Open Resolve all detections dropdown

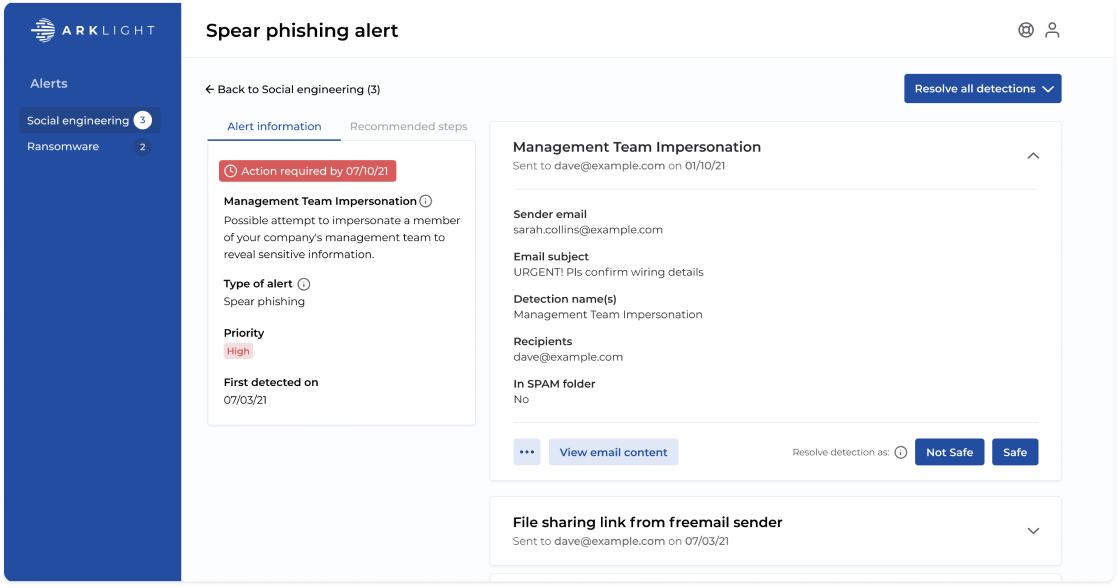point(983,88)
